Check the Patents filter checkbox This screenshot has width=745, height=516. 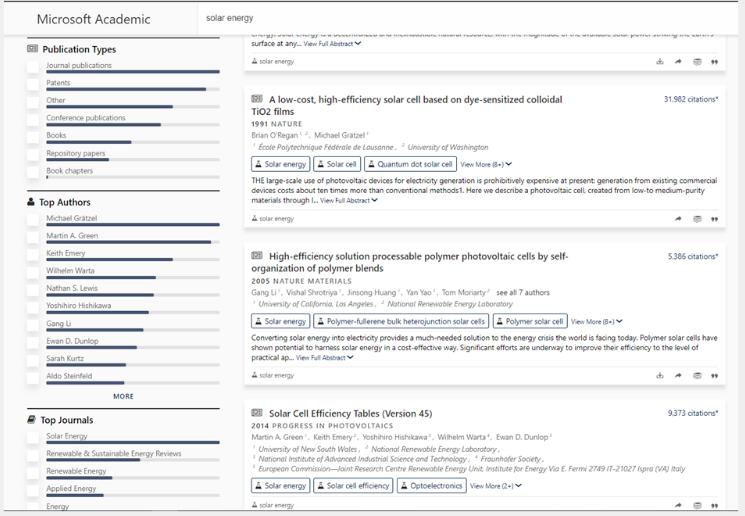click(x=33, y=85)
